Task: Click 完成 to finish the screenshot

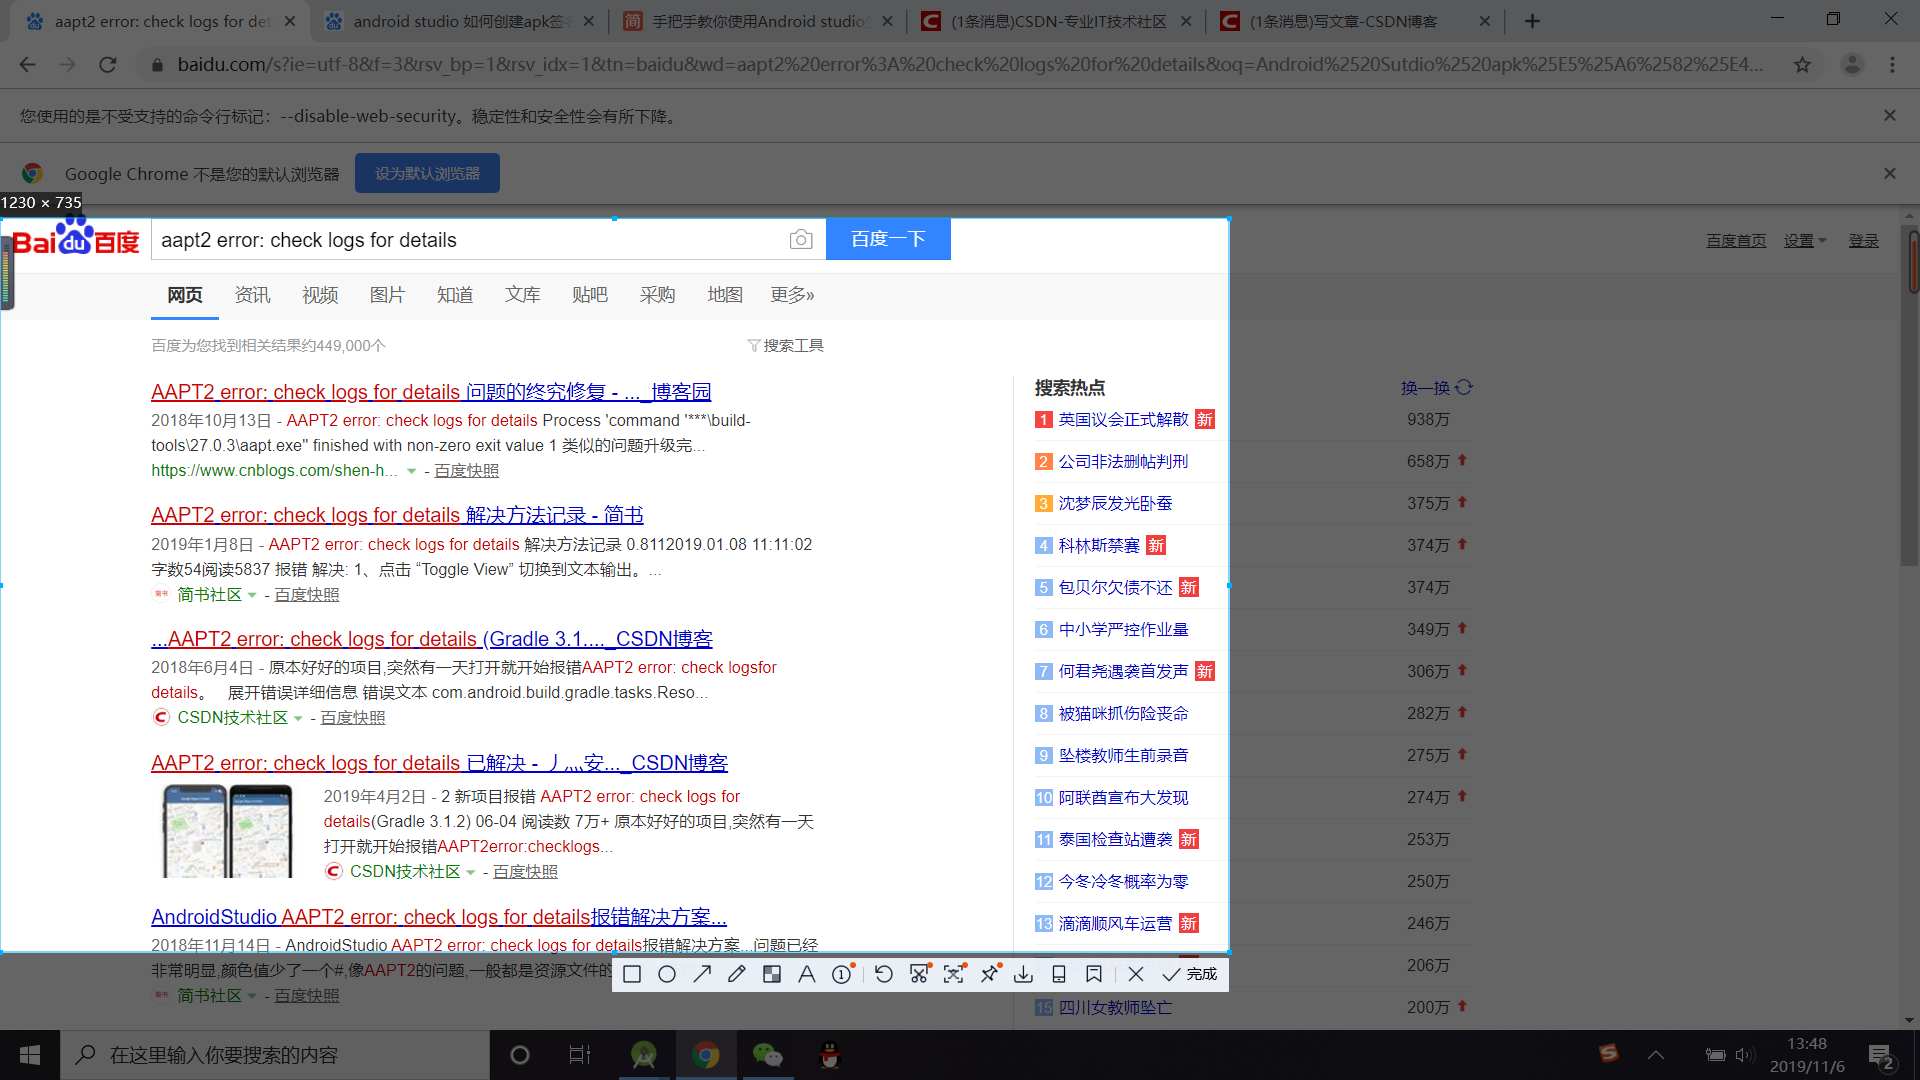Action: pyautogui.click(x=1190, y=974)
